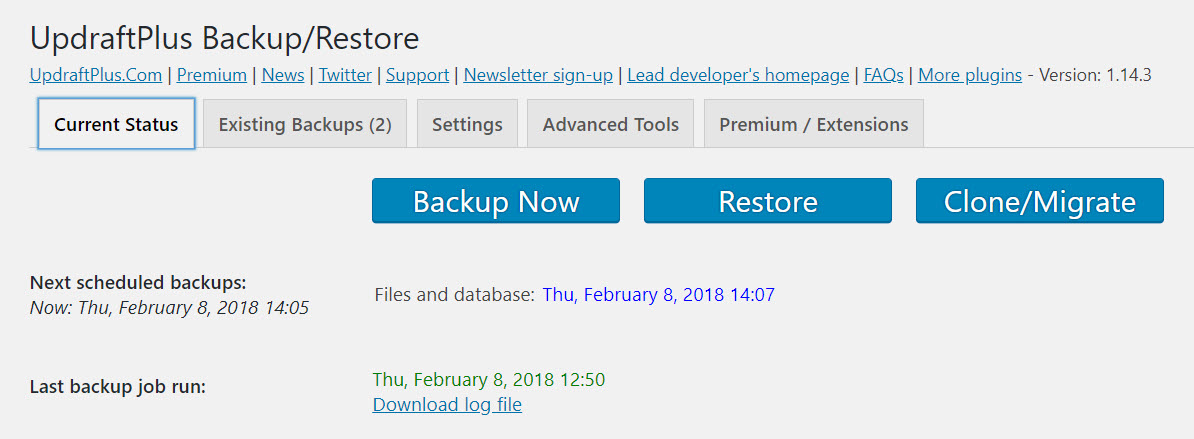Go to the Settings tab

pos(467,125)
